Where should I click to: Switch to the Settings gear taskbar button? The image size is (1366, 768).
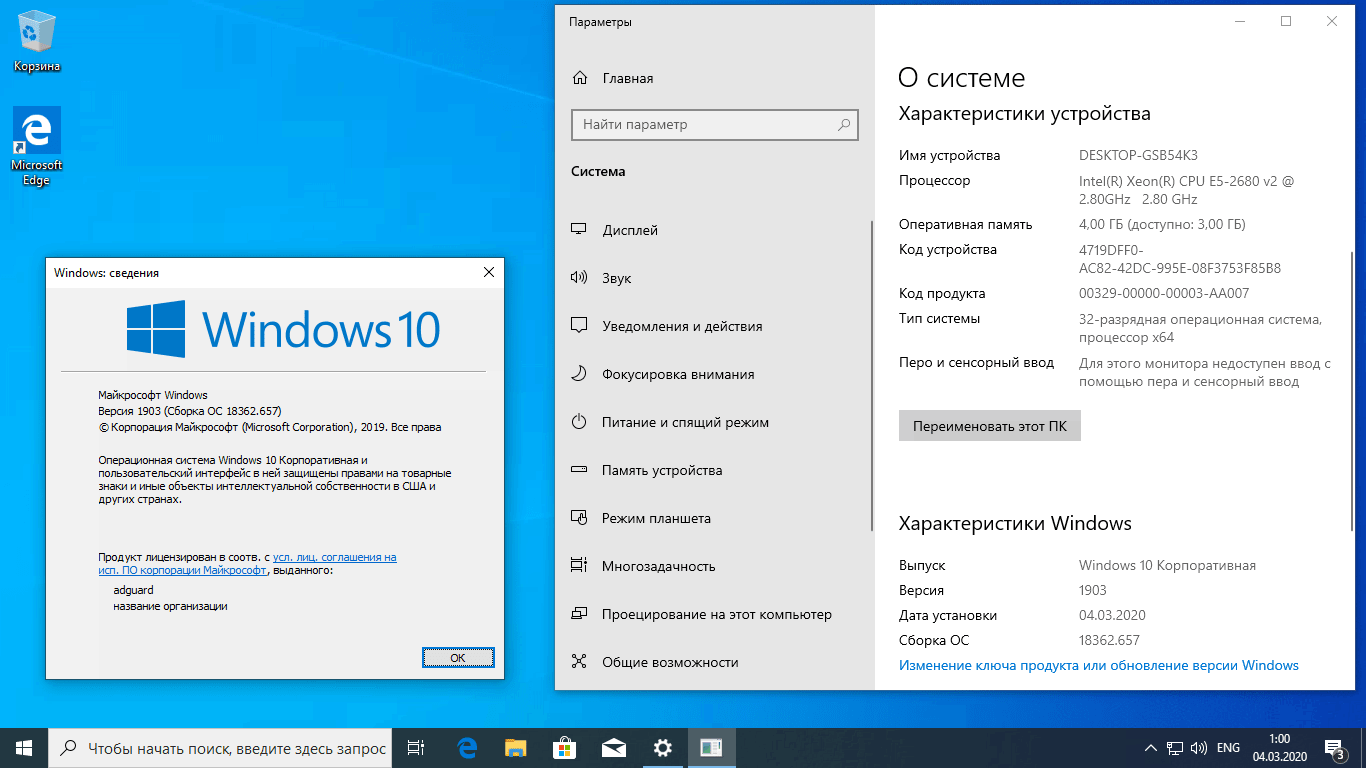pos(662,748)
